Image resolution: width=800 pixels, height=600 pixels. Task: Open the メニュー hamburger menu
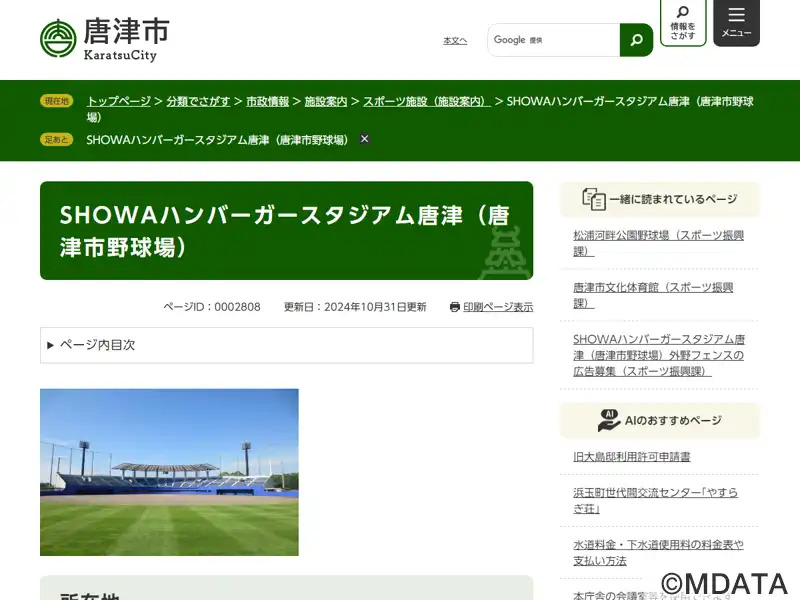point(736,22)
